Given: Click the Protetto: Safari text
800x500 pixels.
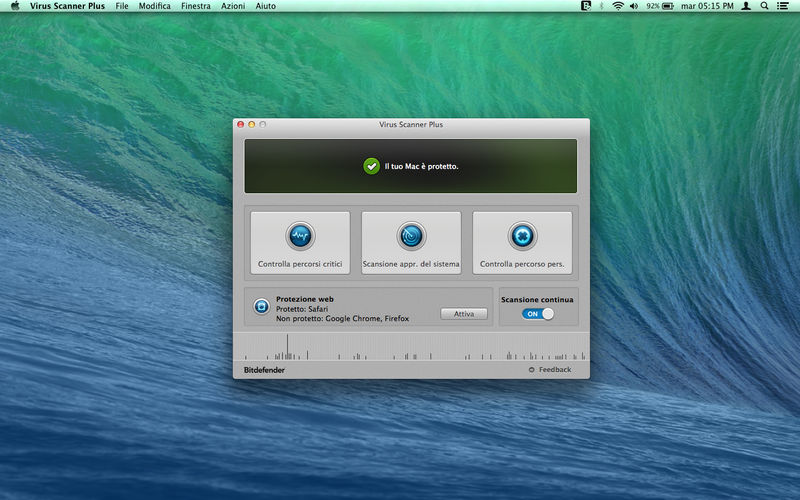Looking at the screenshot, I should [x=302, y=309].
